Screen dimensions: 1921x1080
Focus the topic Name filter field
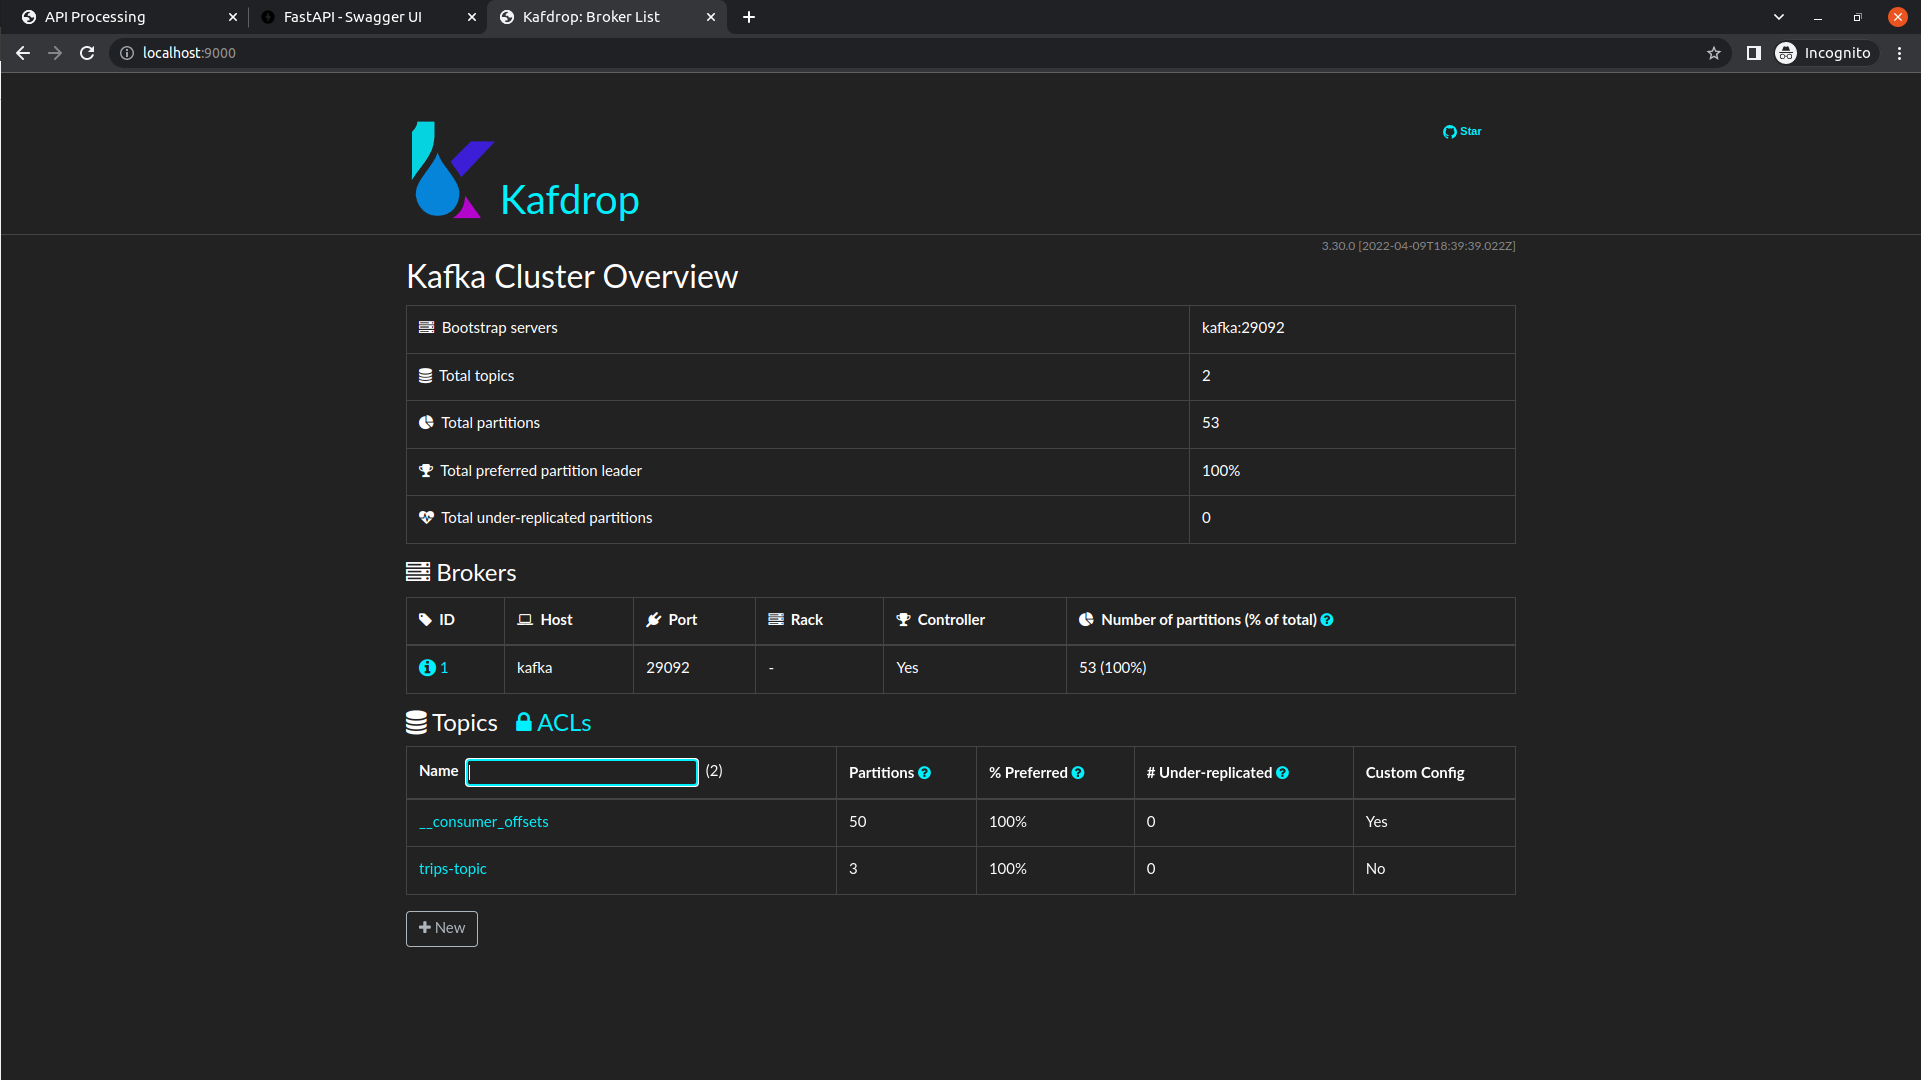581,772
